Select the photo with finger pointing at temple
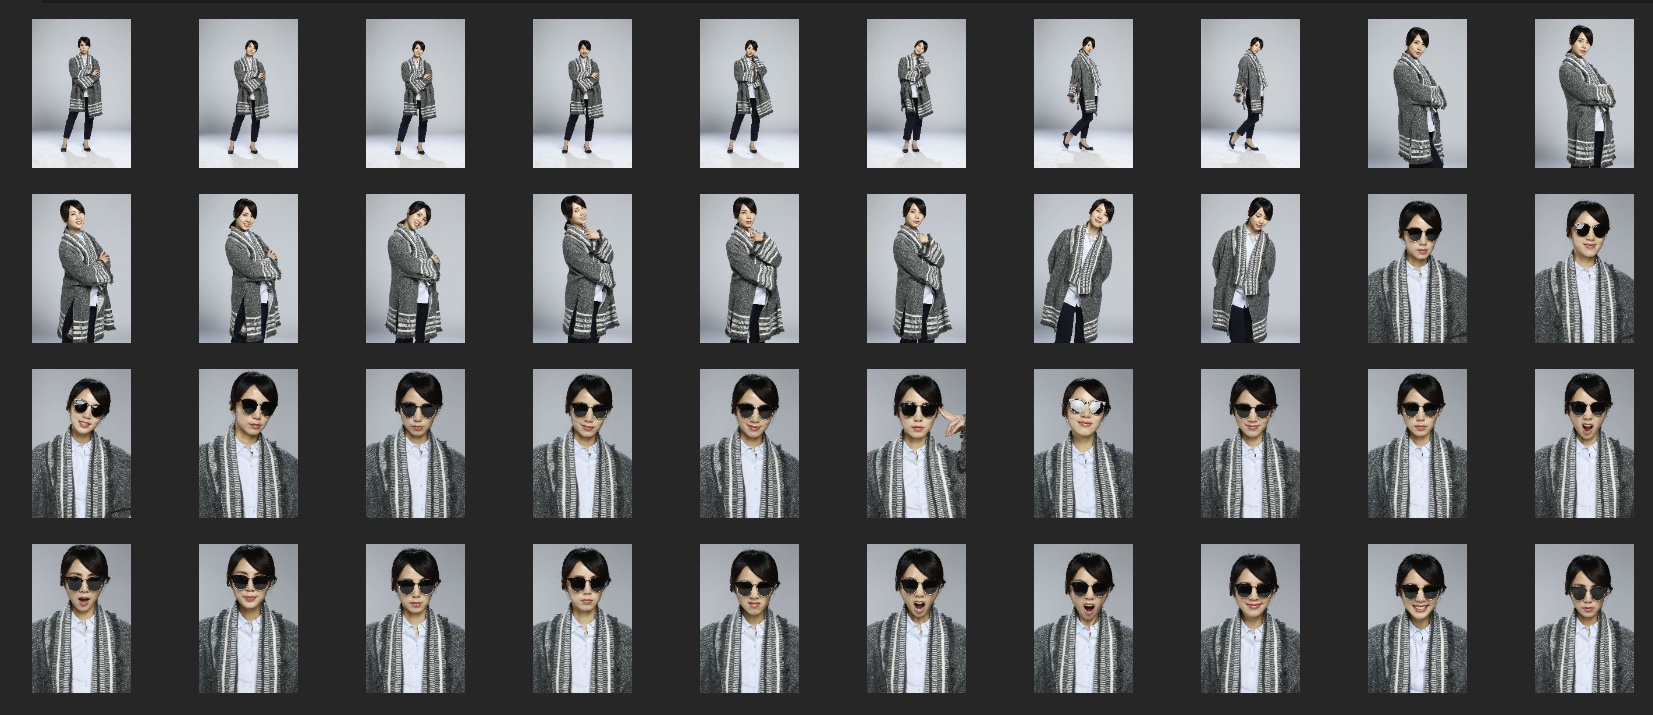1653x715 pixels. pyautogui.click(x=916, y=443)
